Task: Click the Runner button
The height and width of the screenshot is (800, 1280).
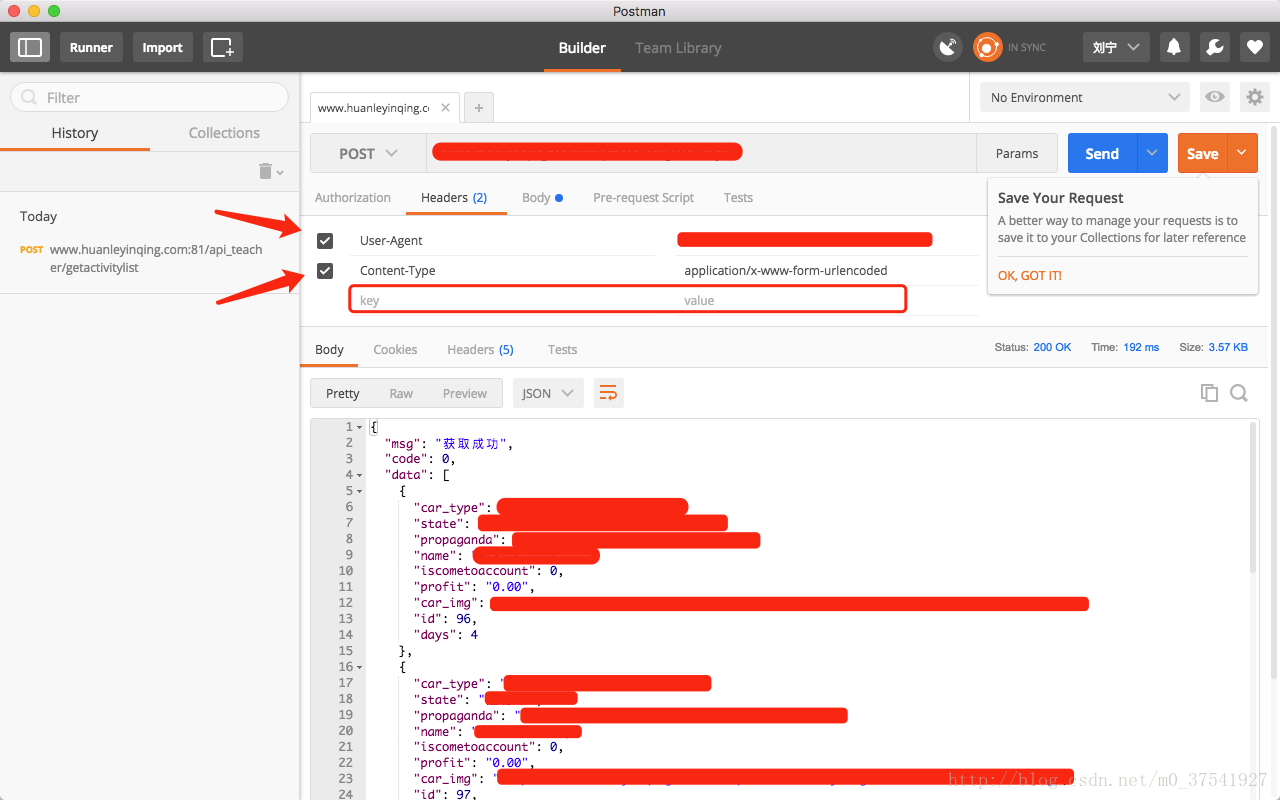Action: pyautogui.click(x=91, y=47)
